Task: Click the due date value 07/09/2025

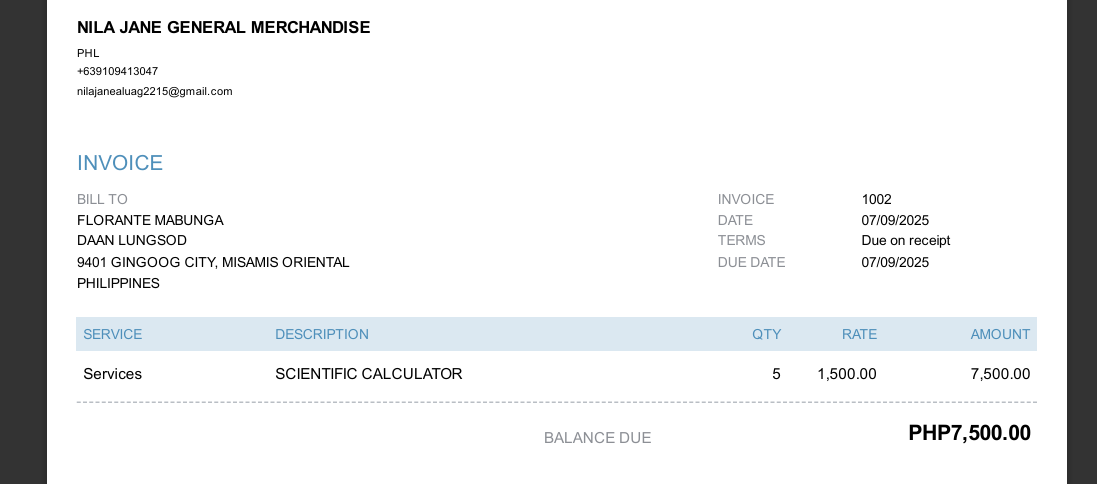Action: coord(895,262)
